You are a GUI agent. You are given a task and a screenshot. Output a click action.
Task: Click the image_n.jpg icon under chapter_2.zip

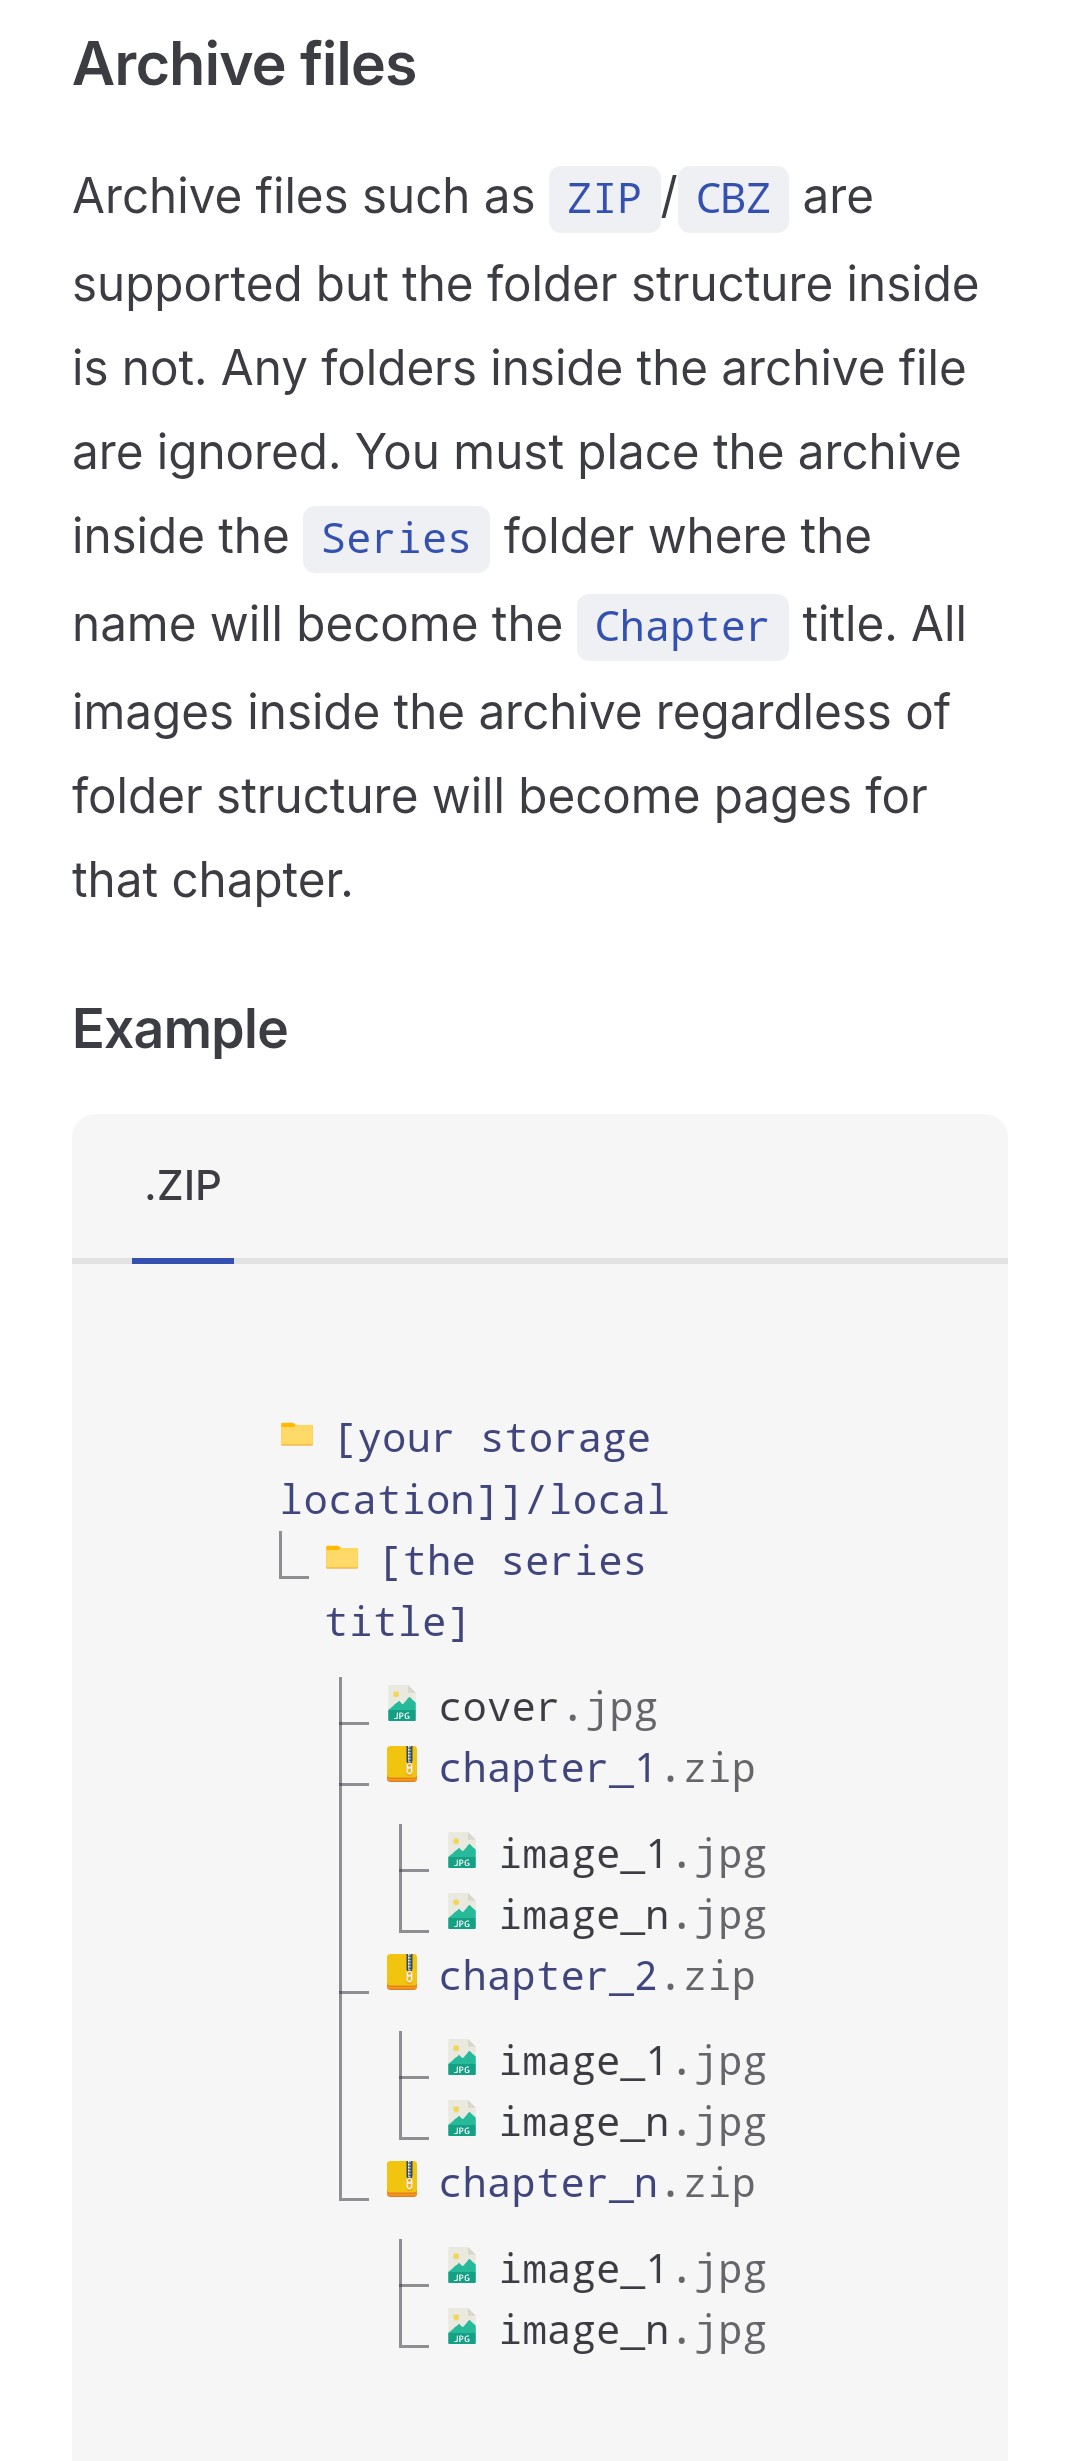coord(462,2119)
